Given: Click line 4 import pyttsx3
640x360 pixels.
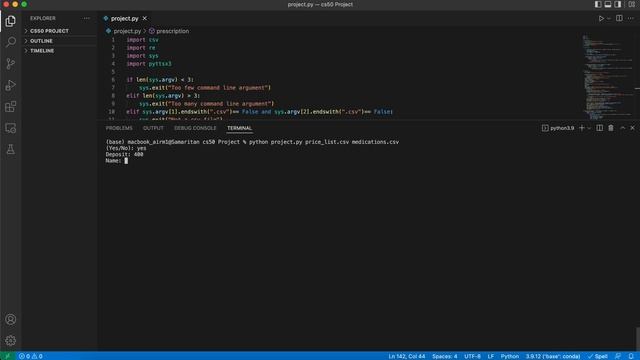Looking at the screenshot, I should (149, 64).
